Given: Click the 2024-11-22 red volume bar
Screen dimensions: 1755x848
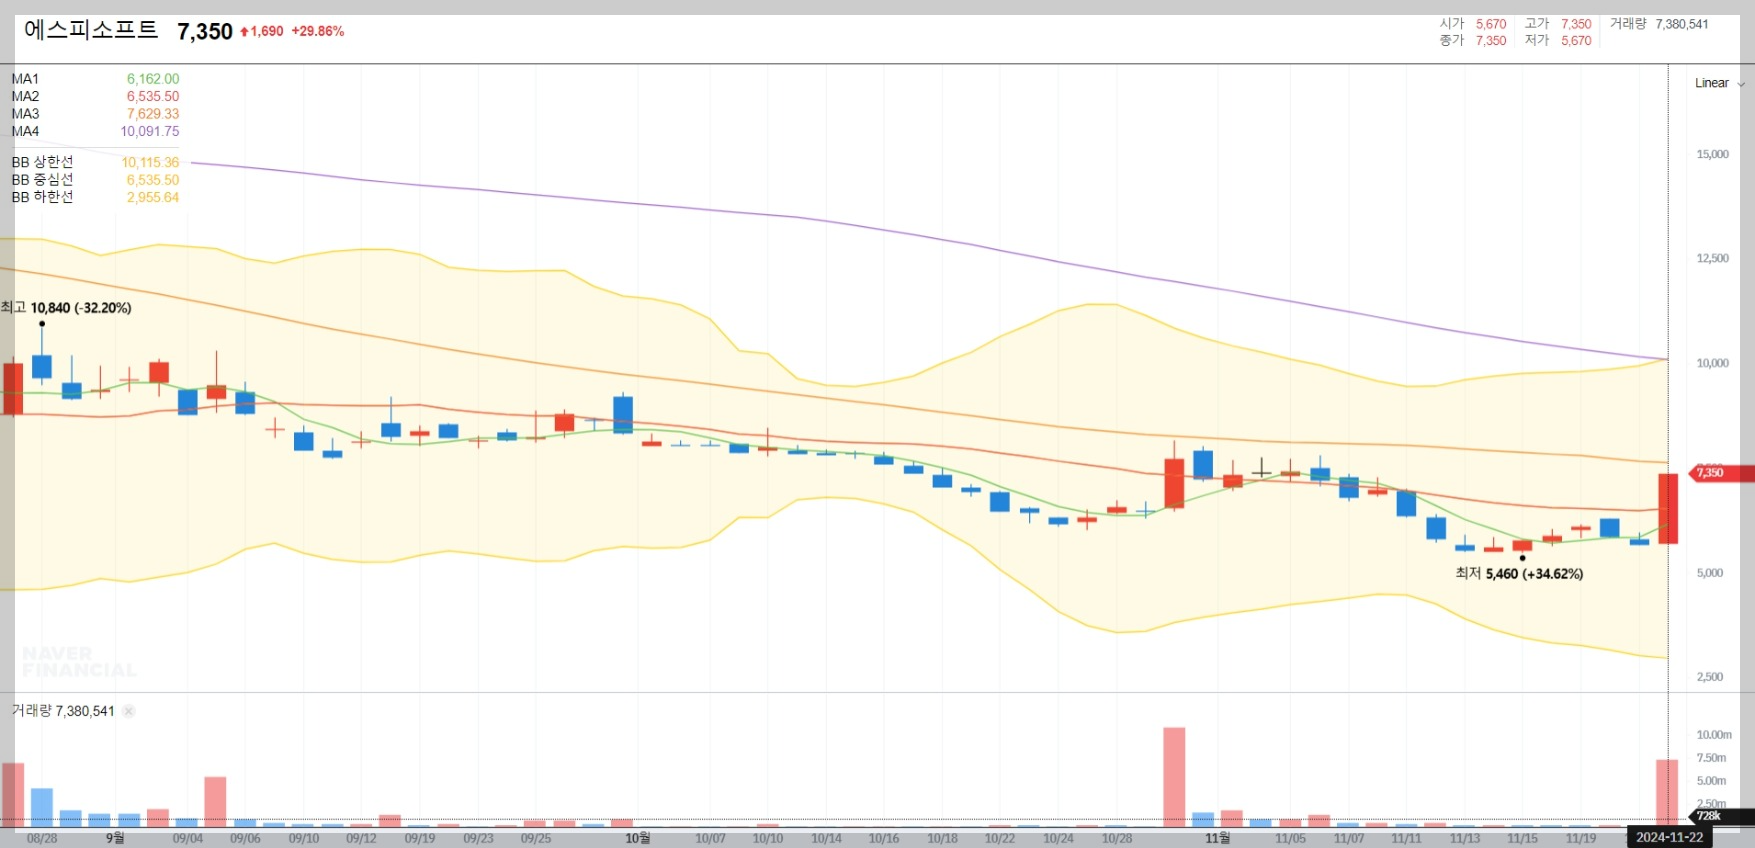Looking at the screenshot, I should (1667, 793).
